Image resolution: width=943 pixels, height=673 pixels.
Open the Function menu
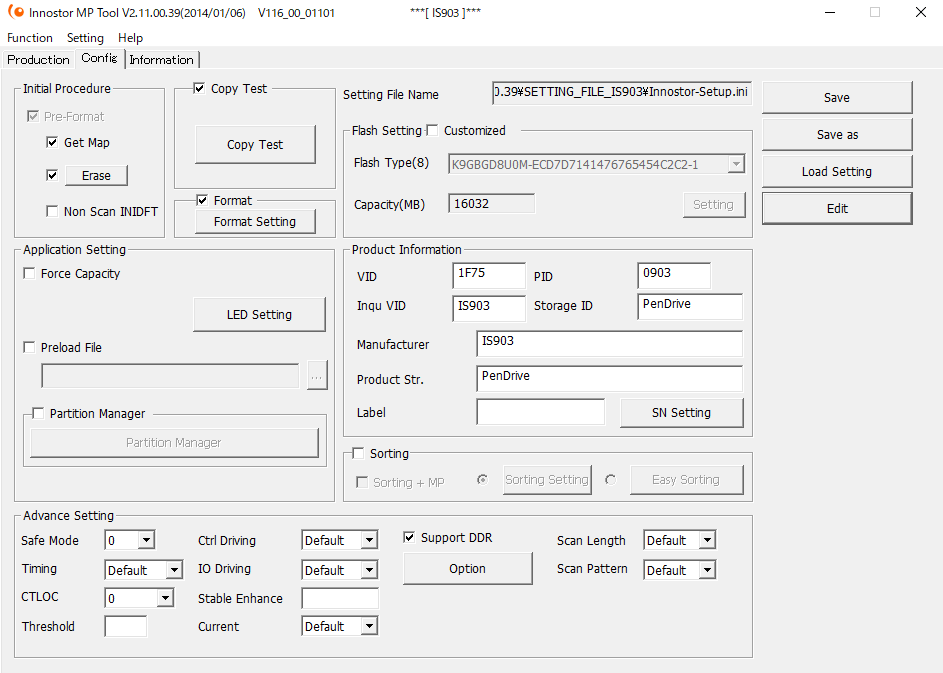tap(30, 38)
